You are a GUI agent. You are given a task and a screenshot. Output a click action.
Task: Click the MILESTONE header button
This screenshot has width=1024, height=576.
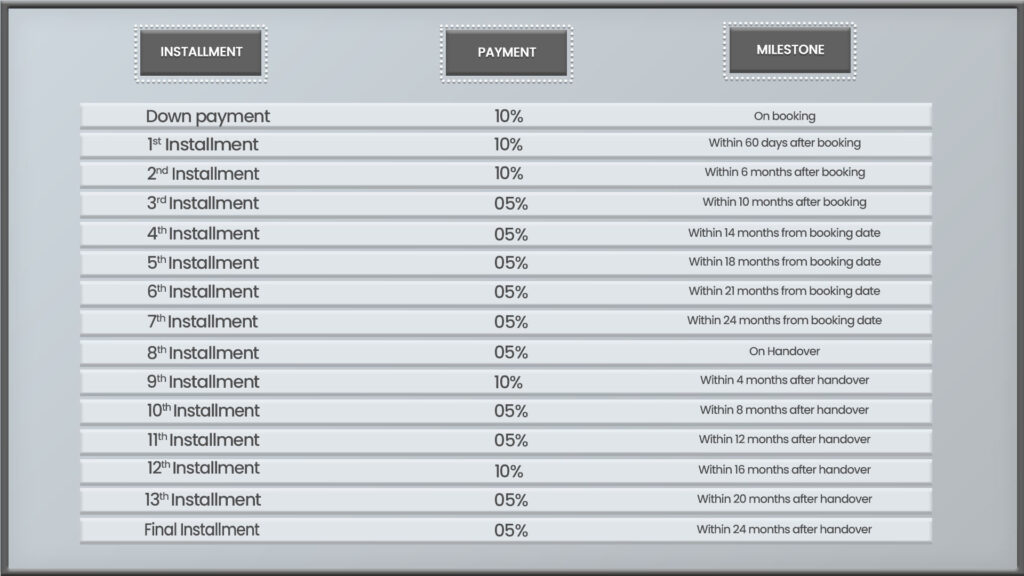[x=790, y=51]
